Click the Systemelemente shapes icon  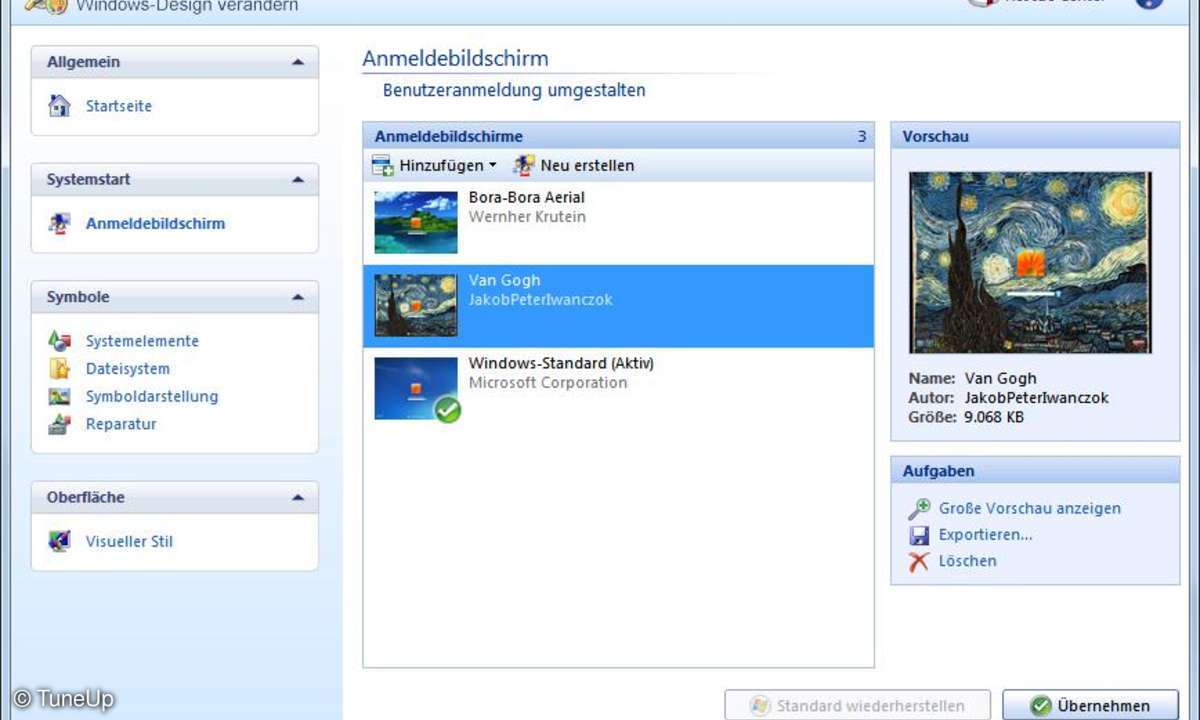point(60,341)
